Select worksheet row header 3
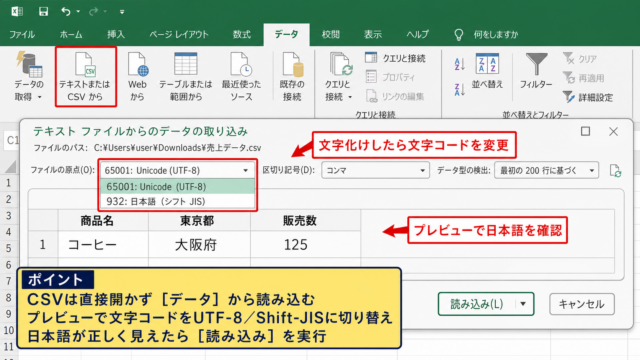 9,216
